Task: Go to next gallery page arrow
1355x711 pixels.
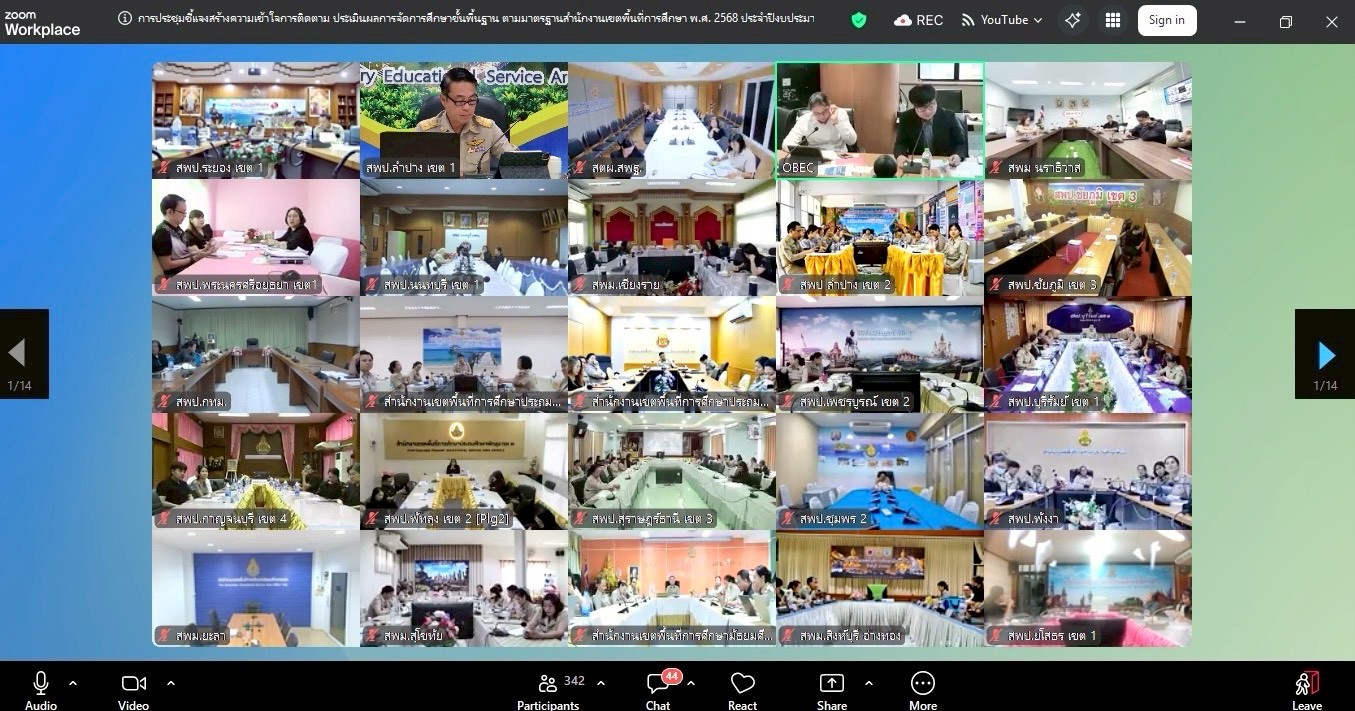Action: point(1325,354)
